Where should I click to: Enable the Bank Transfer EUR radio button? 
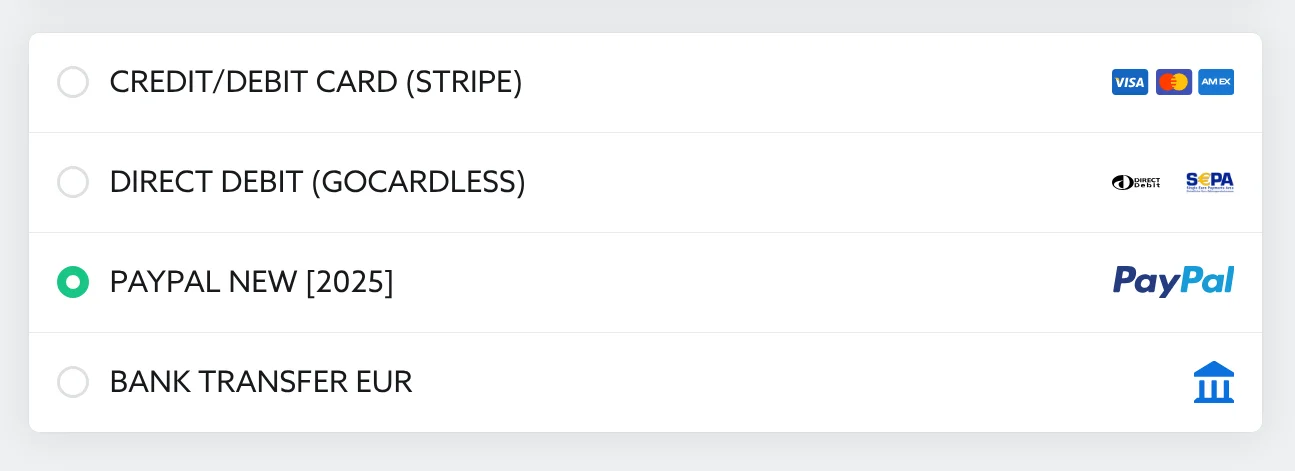(73, 382)
